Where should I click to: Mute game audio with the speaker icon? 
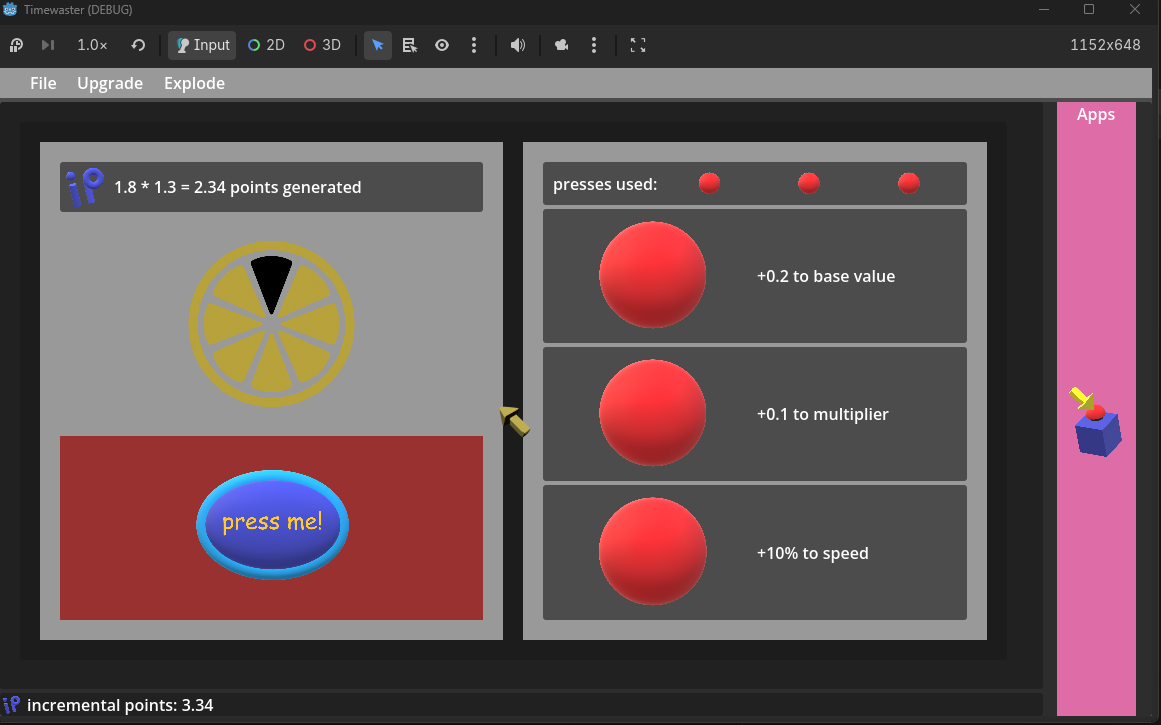518,45
